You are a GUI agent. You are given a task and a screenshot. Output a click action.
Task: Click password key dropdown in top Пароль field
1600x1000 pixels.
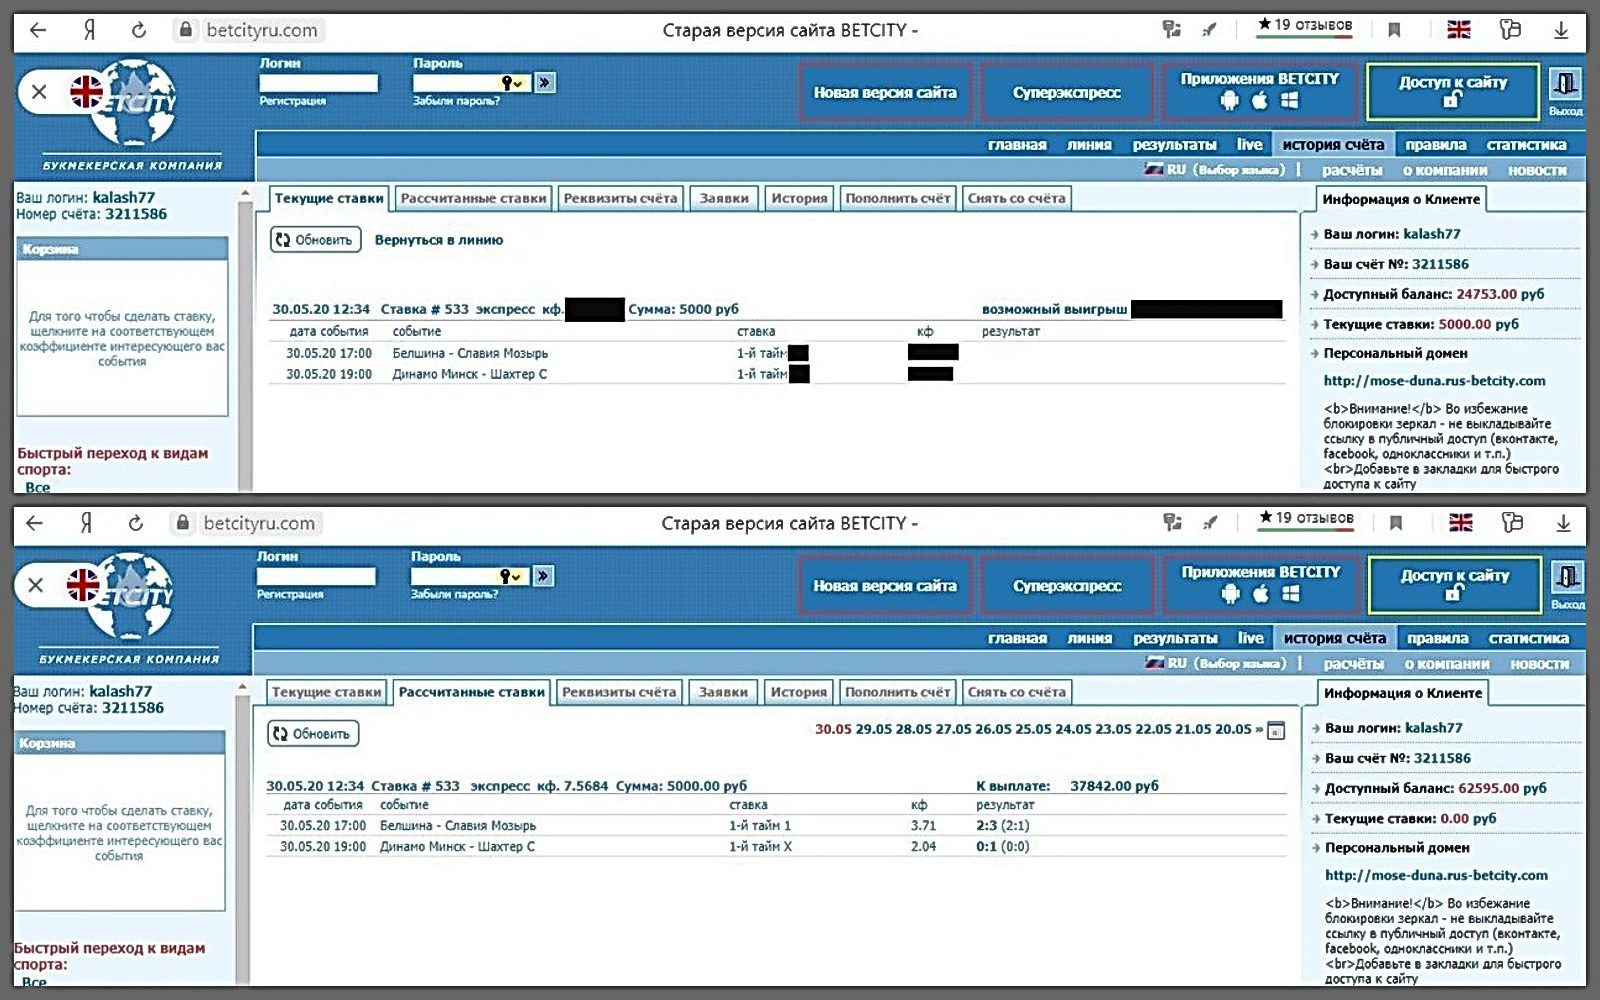click(513, 83)
